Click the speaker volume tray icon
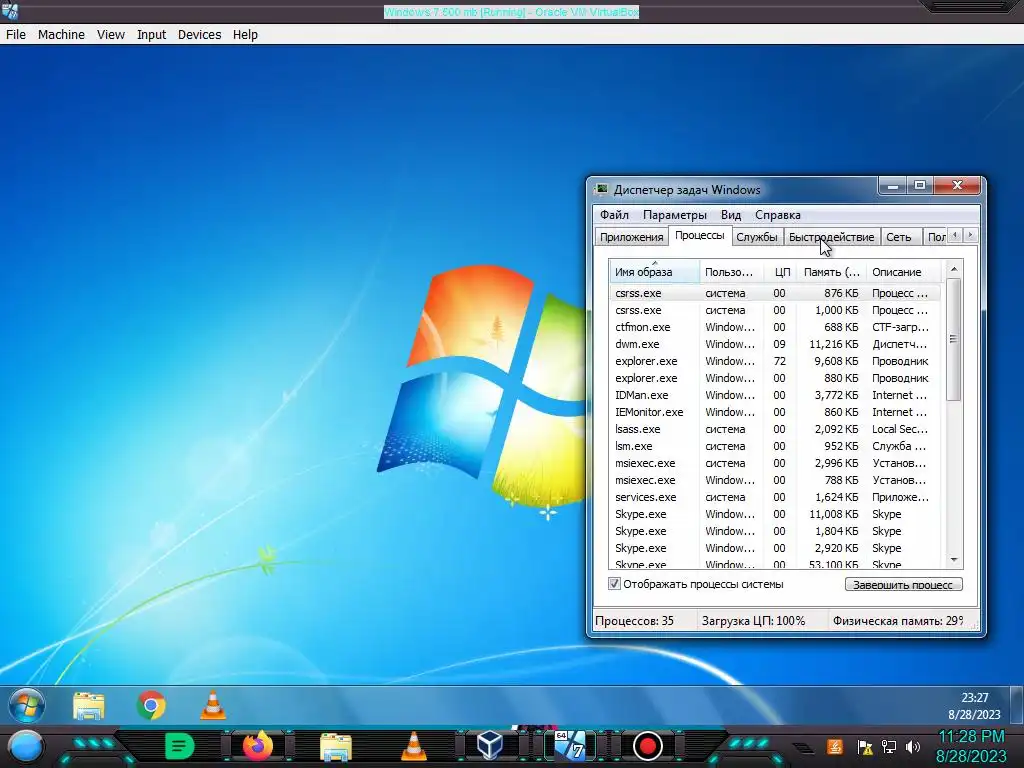1024x768 pixels. pyautogui.click(x=913, y=747)
